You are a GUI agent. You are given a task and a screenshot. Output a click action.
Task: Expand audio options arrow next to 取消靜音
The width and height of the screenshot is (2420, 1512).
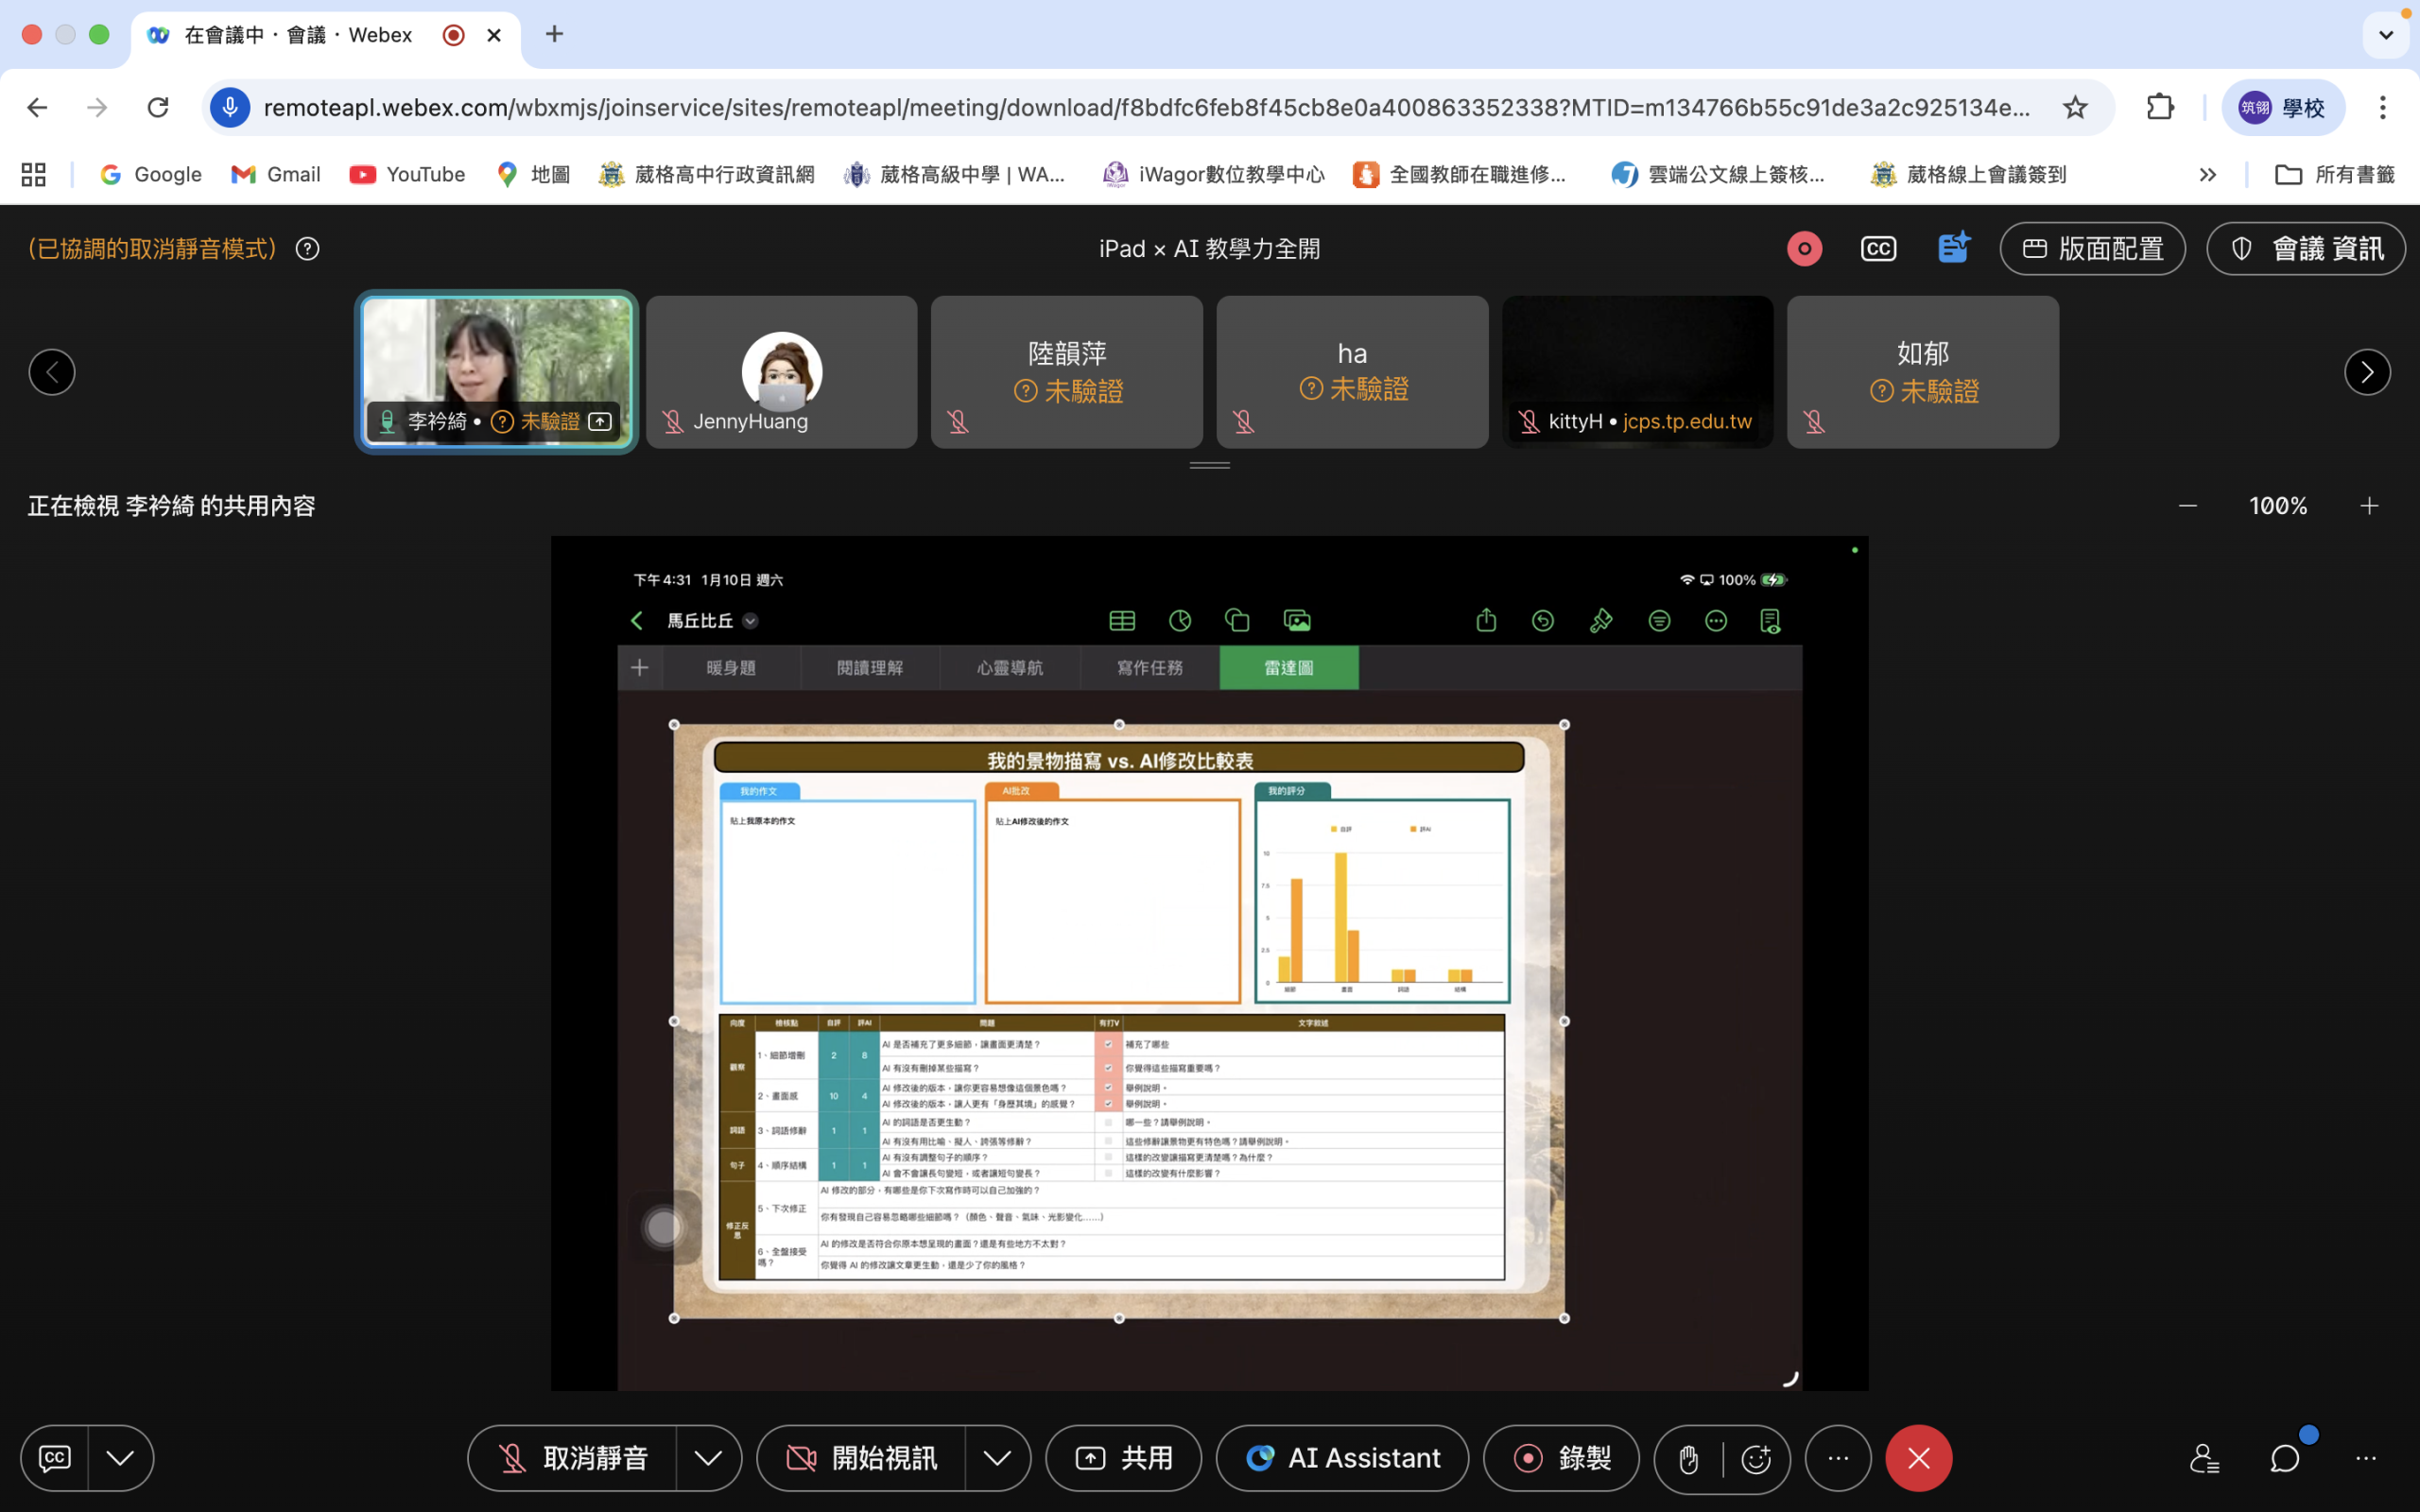708,1458
